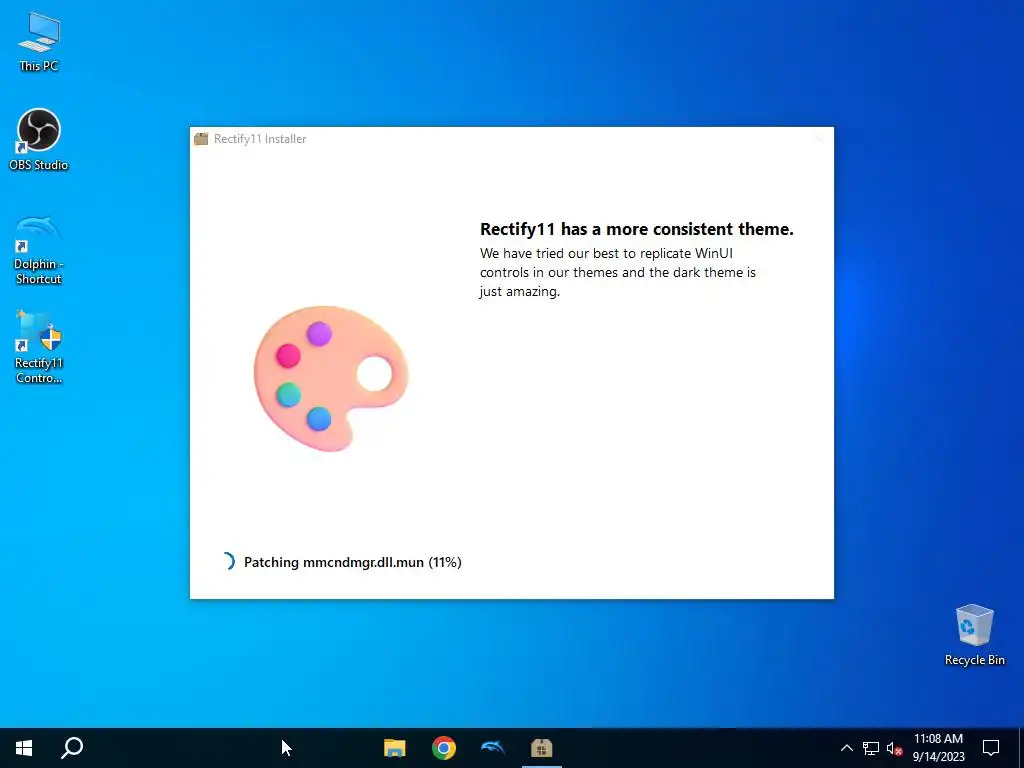The height and width of the screenshot is (768, 1024).
Task: Select the OBS Studio desktop shortcut
Action: coord(39,140)
